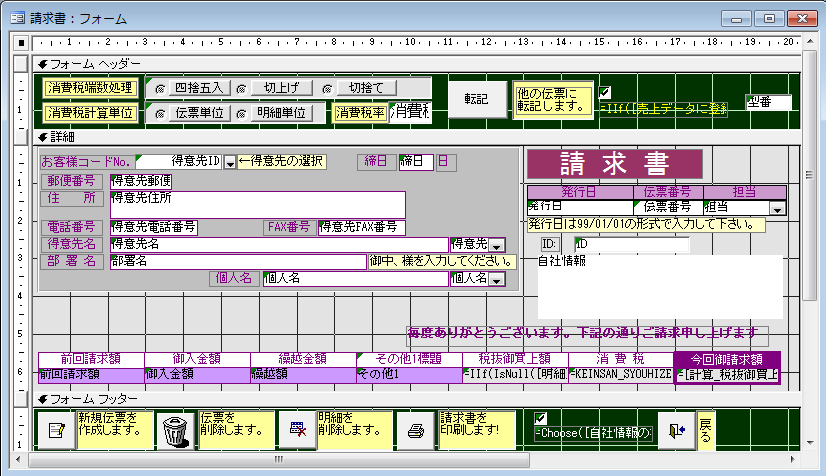Screen dimensions: 826x476
Task: Click the 部署名 text box
Action: (238, 262)
